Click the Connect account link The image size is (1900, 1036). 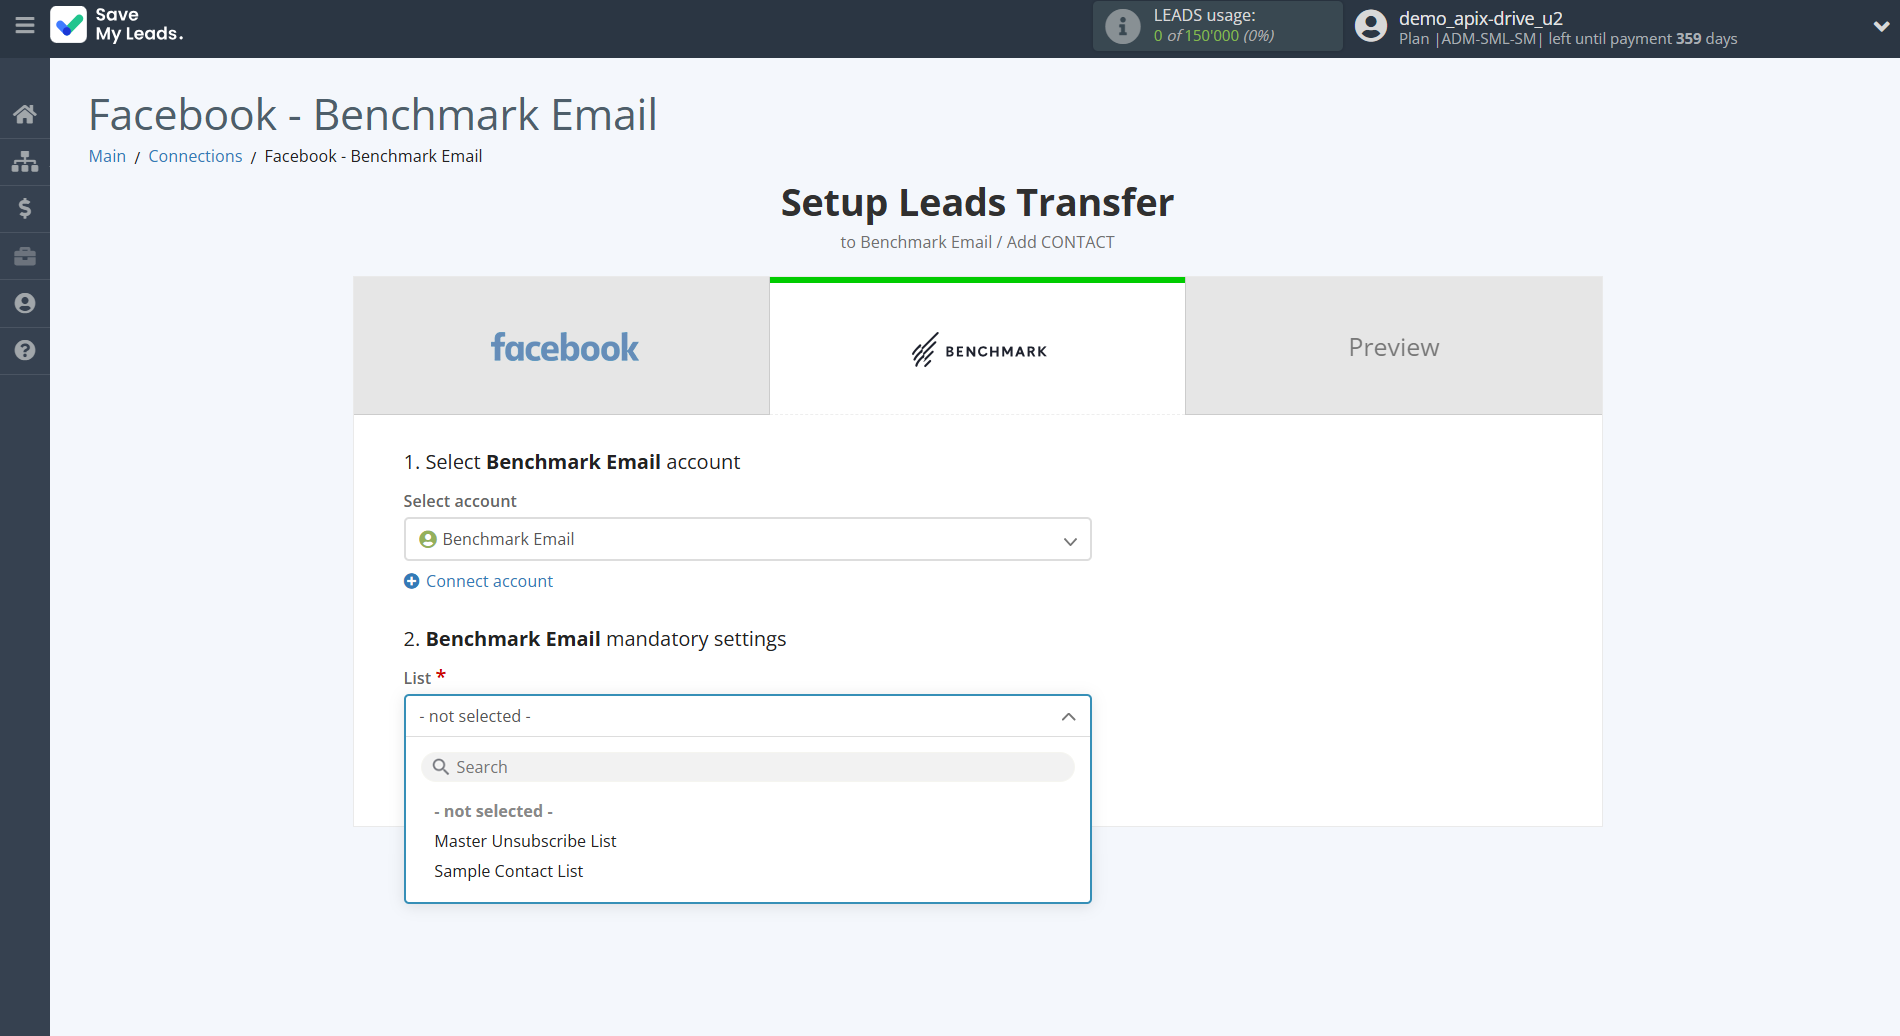tap(489, 581)
